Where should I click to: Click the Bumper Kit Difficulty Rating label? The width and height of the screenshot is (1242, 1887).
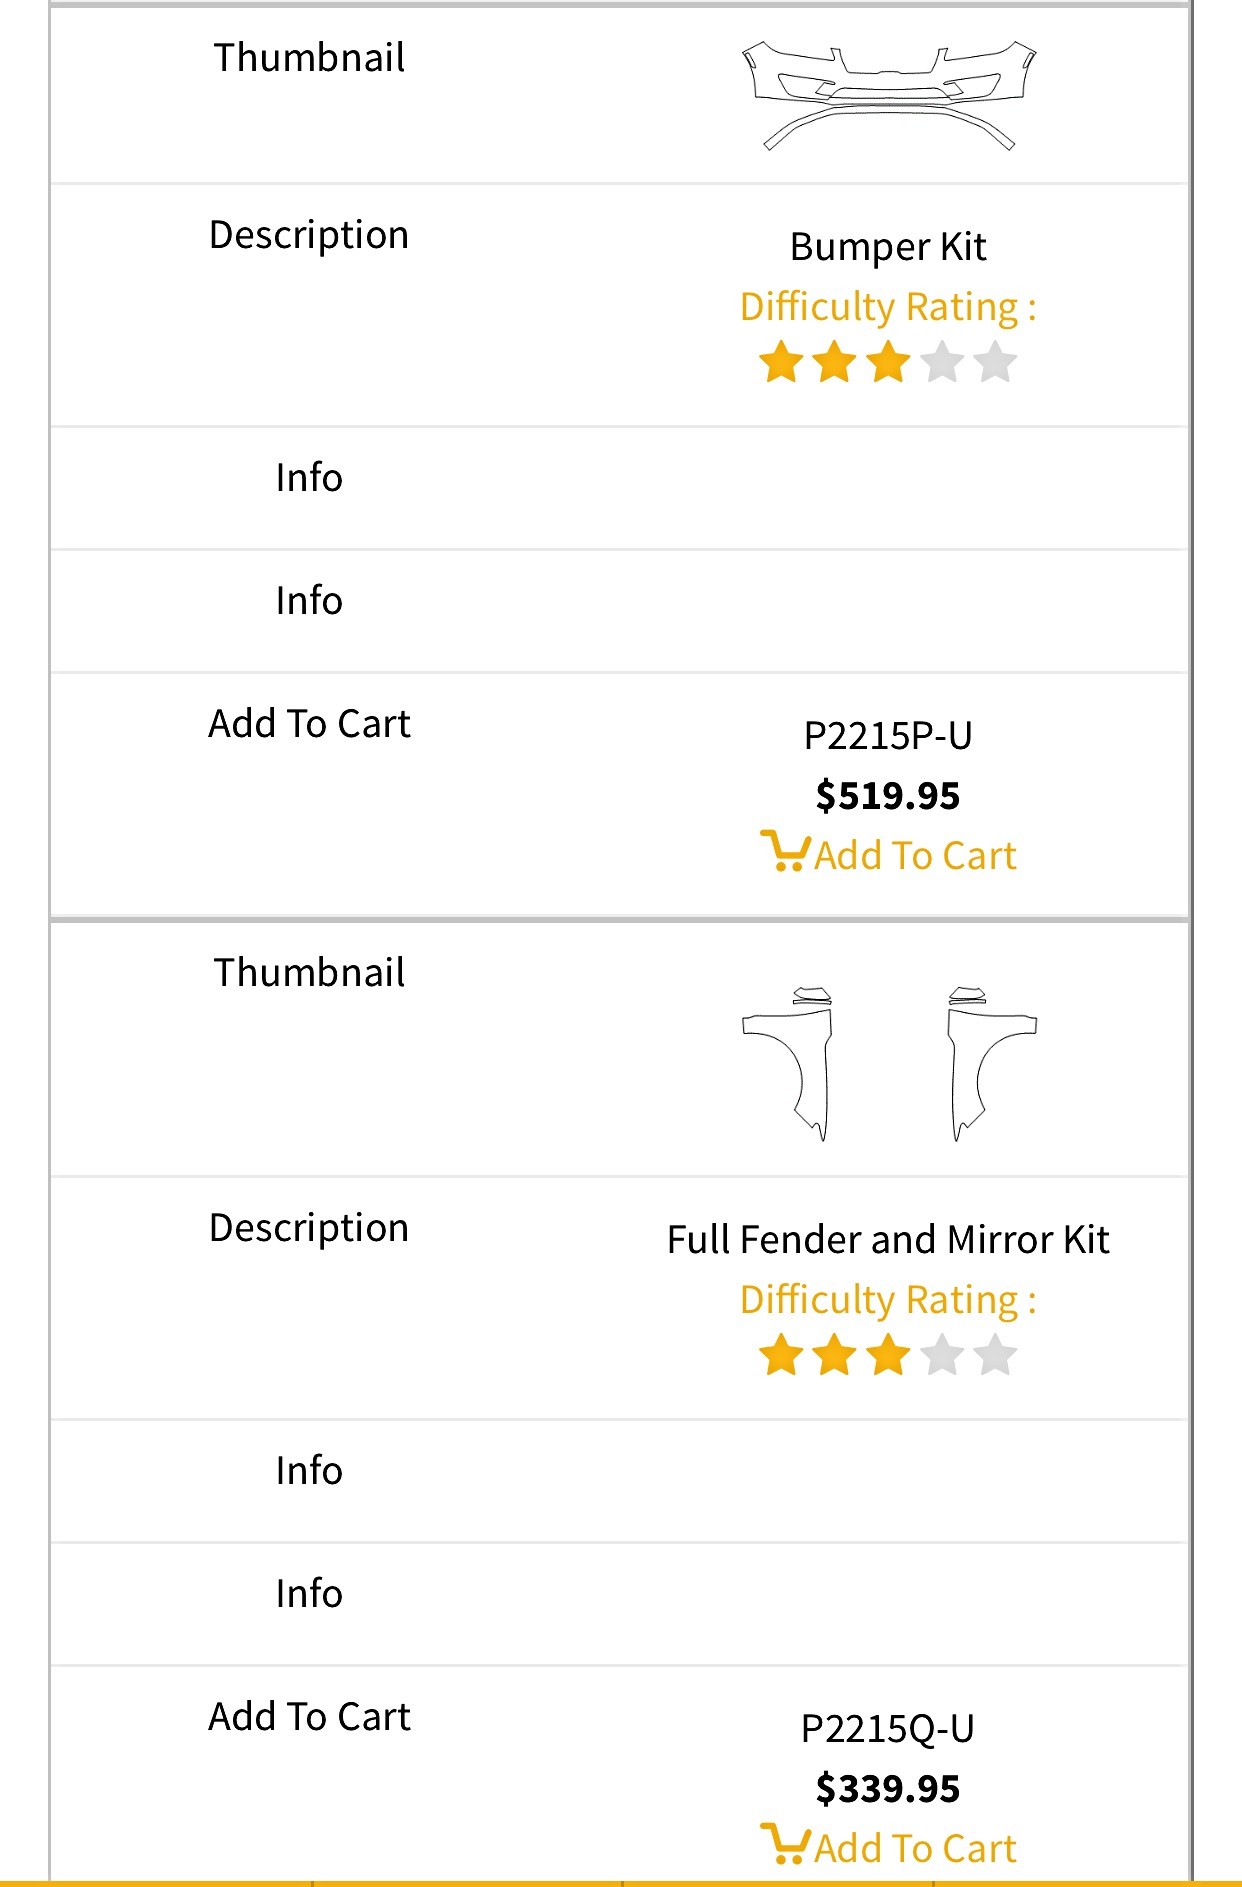[x=888, y=307]
